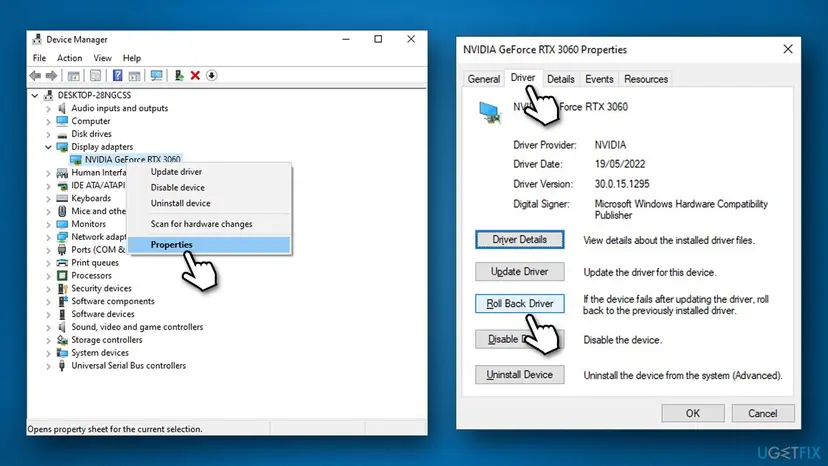This screenshot has width=828, height=466.
Task: Click the status bar text 'Opens property sheet'
Action: coord(115,429)
